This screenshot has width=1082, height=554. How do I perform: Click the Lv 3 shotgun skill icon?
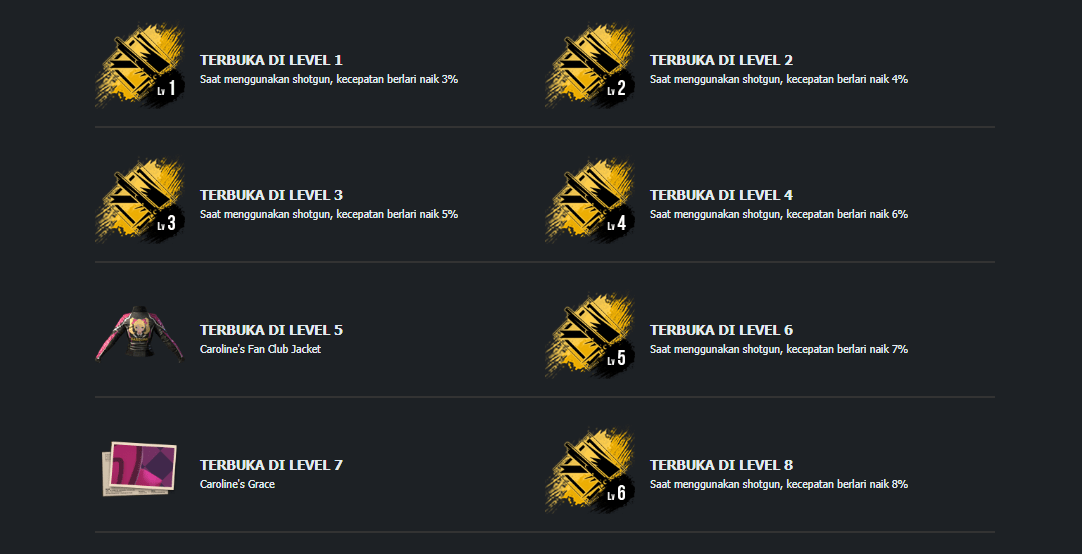coord(140,201)
